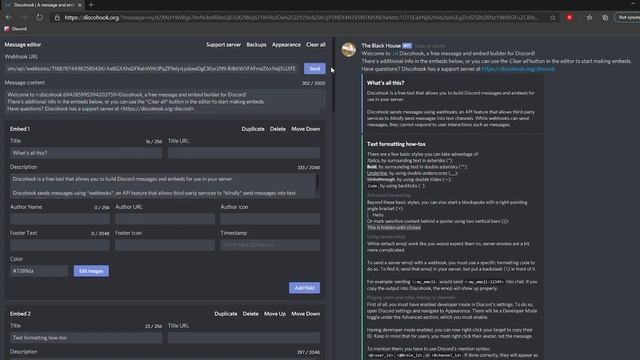Edit the Embed 2 Title field

coord(86,338)
